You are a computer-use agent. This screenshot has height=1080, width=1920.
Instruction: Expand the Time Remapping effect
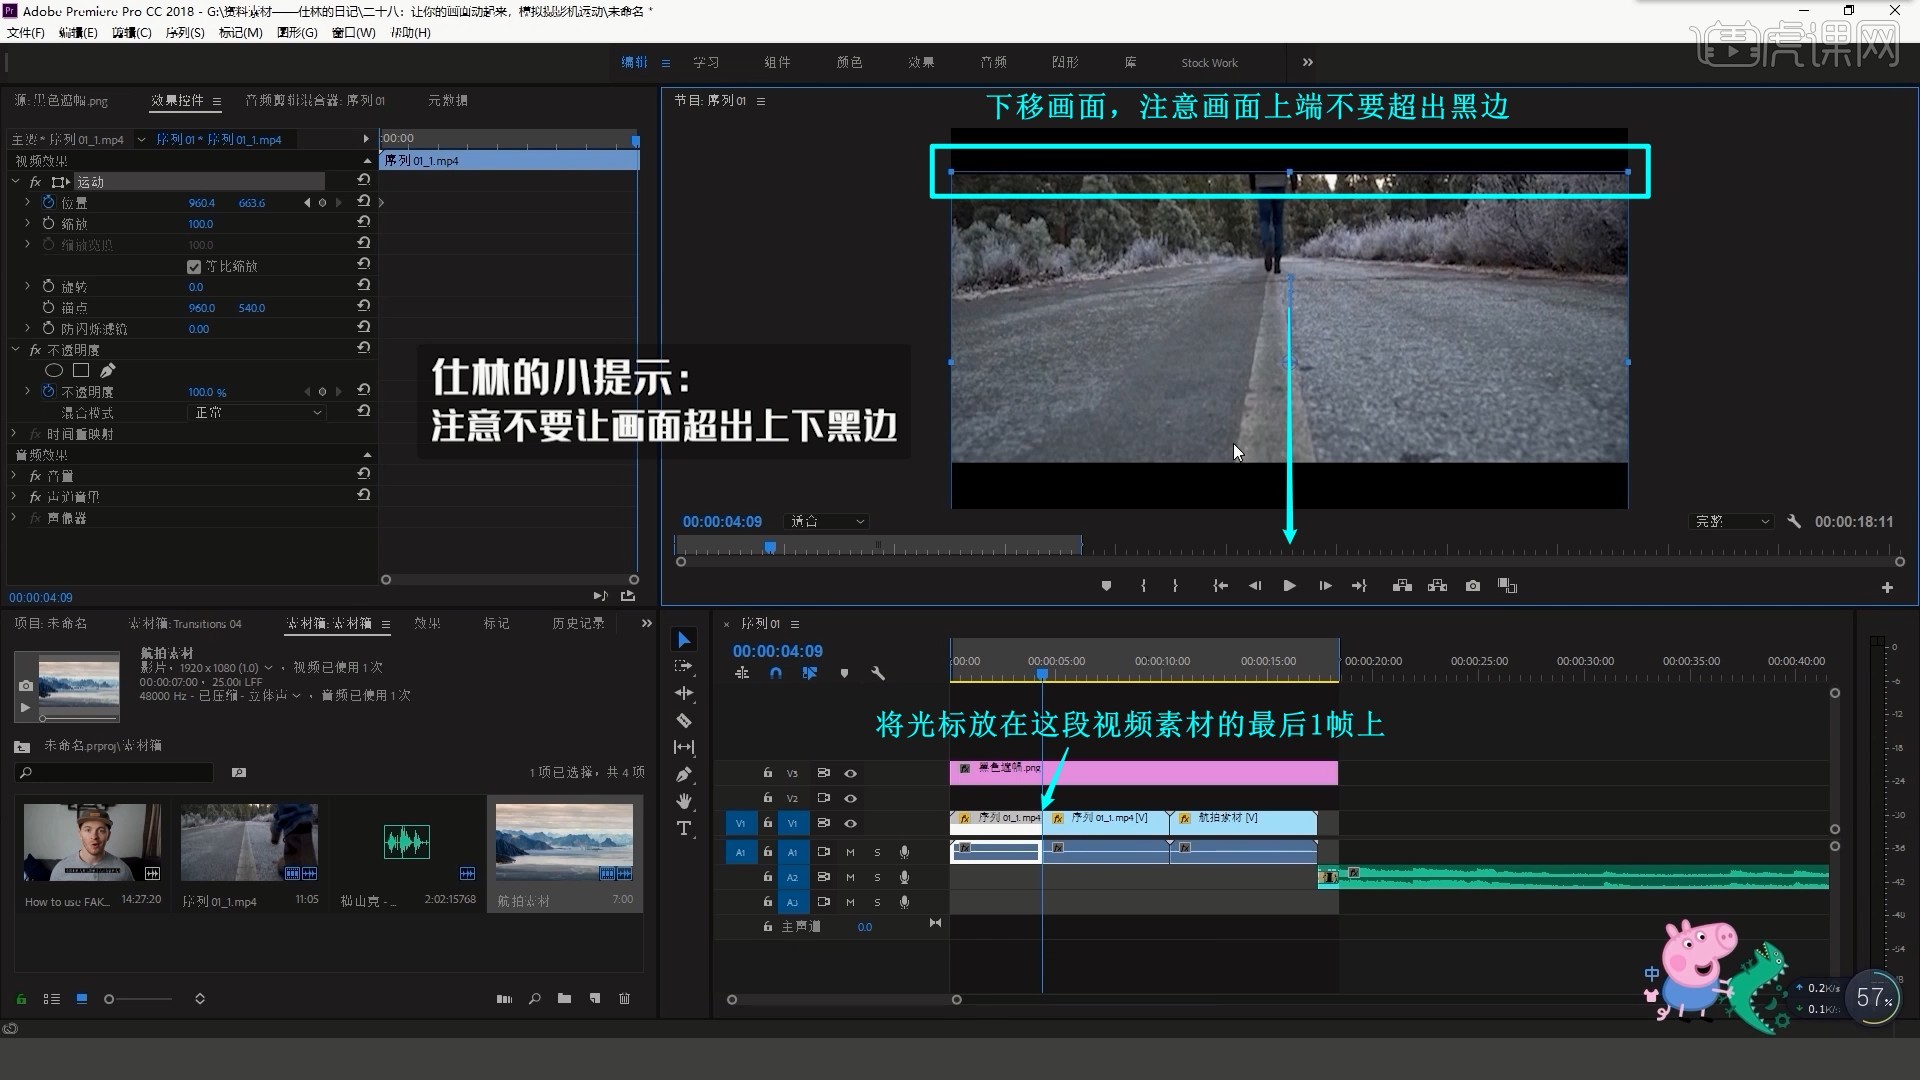pyautogui.click(x=14, y=434)
